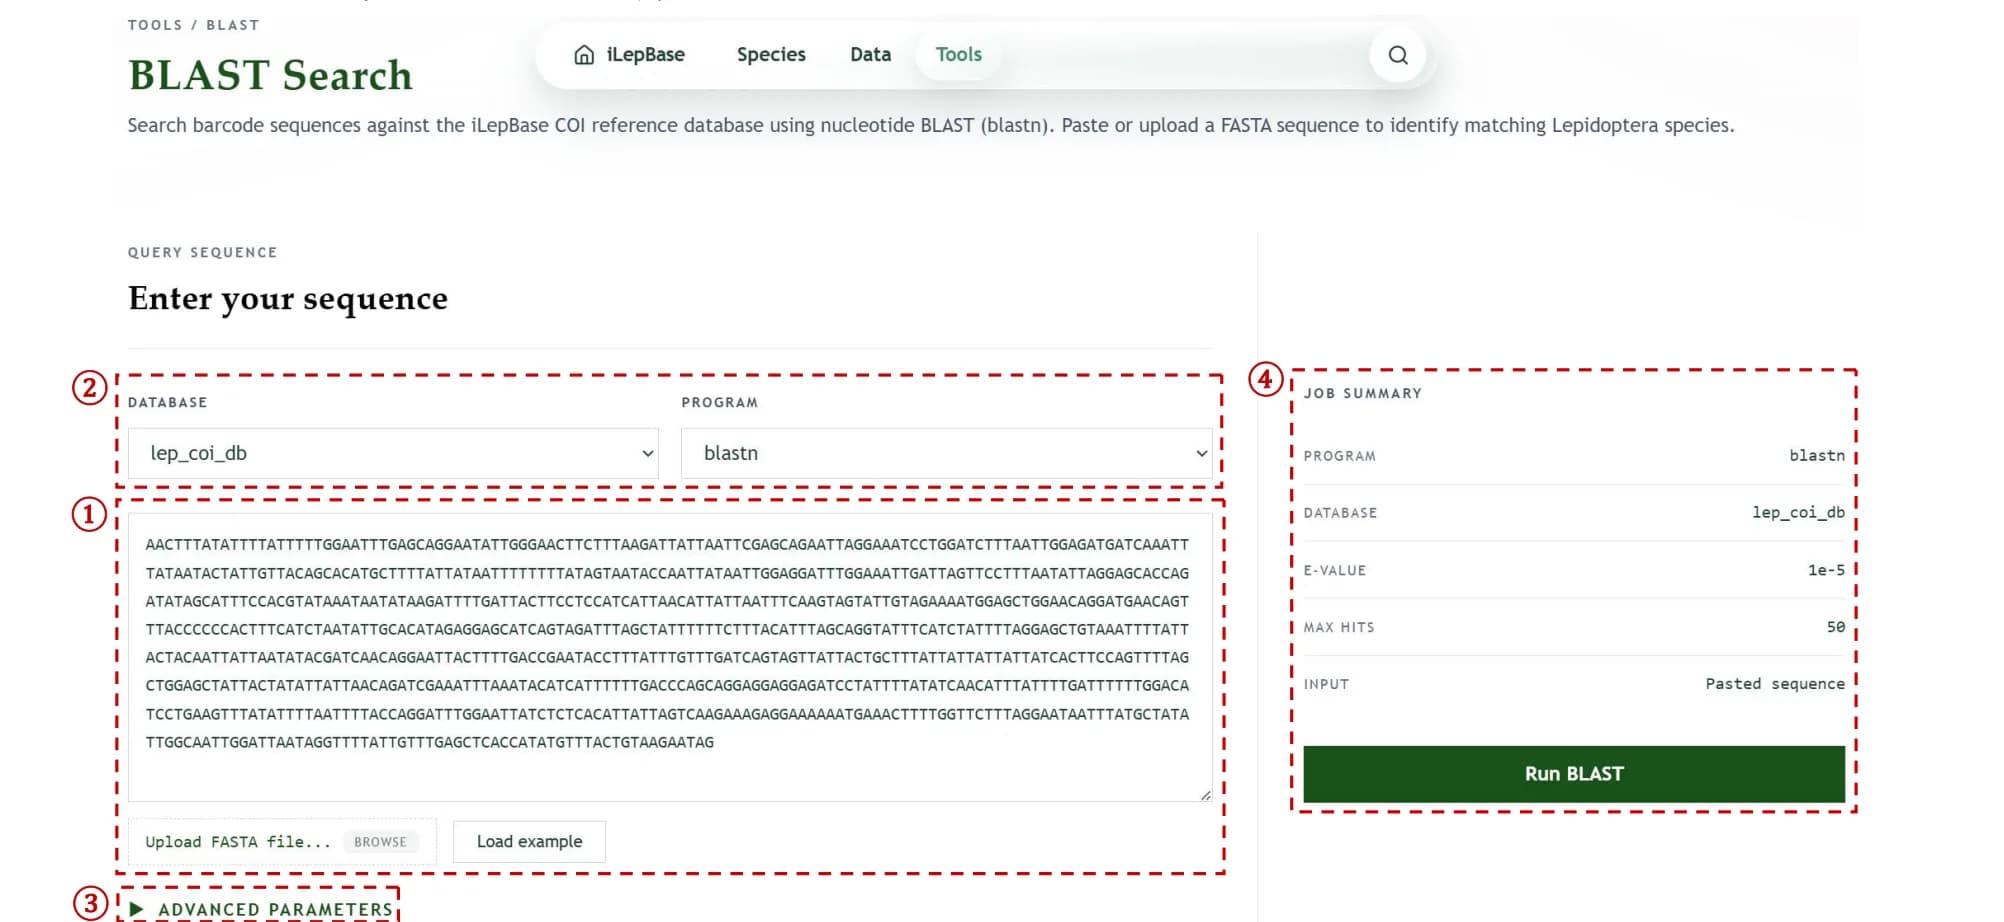Click the QUERY SEQUENCE label

202,252
